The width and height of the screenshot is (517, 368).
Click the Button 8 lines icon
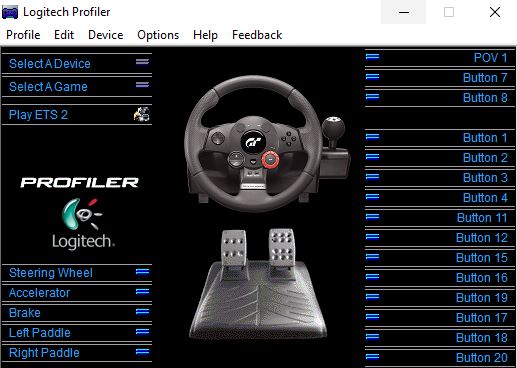tap(372, 97)
